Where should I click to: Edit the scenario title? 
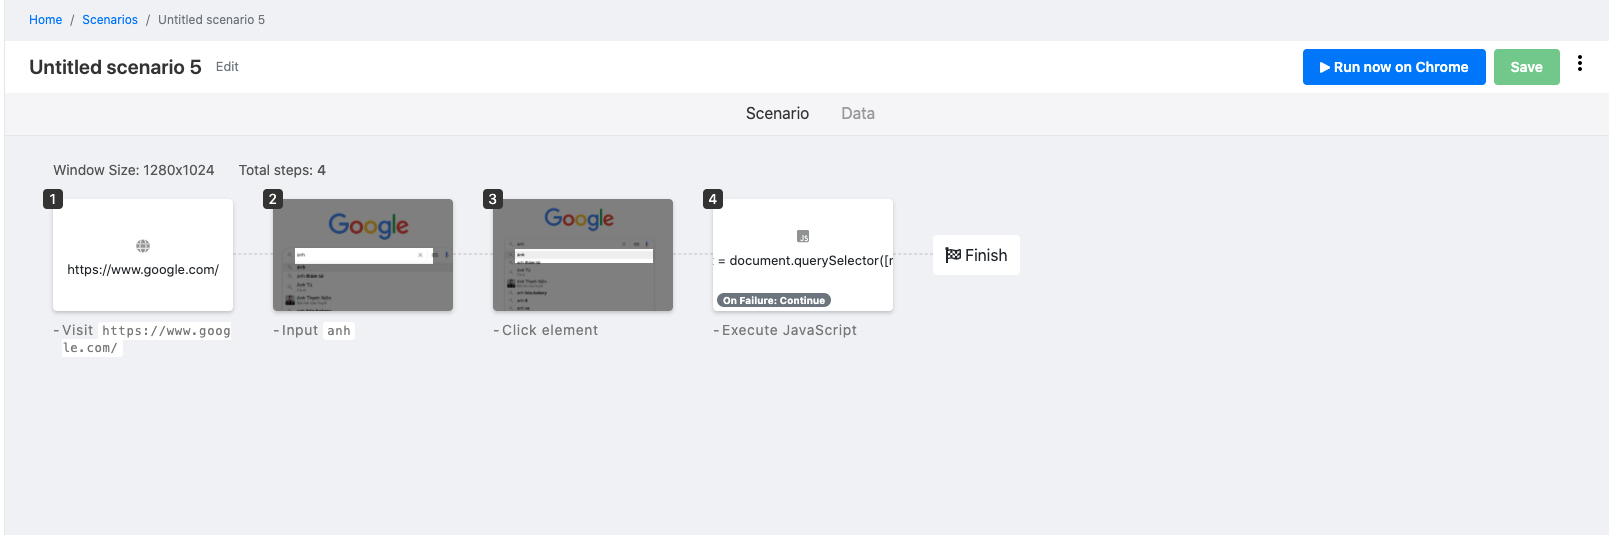click(227, 67)
